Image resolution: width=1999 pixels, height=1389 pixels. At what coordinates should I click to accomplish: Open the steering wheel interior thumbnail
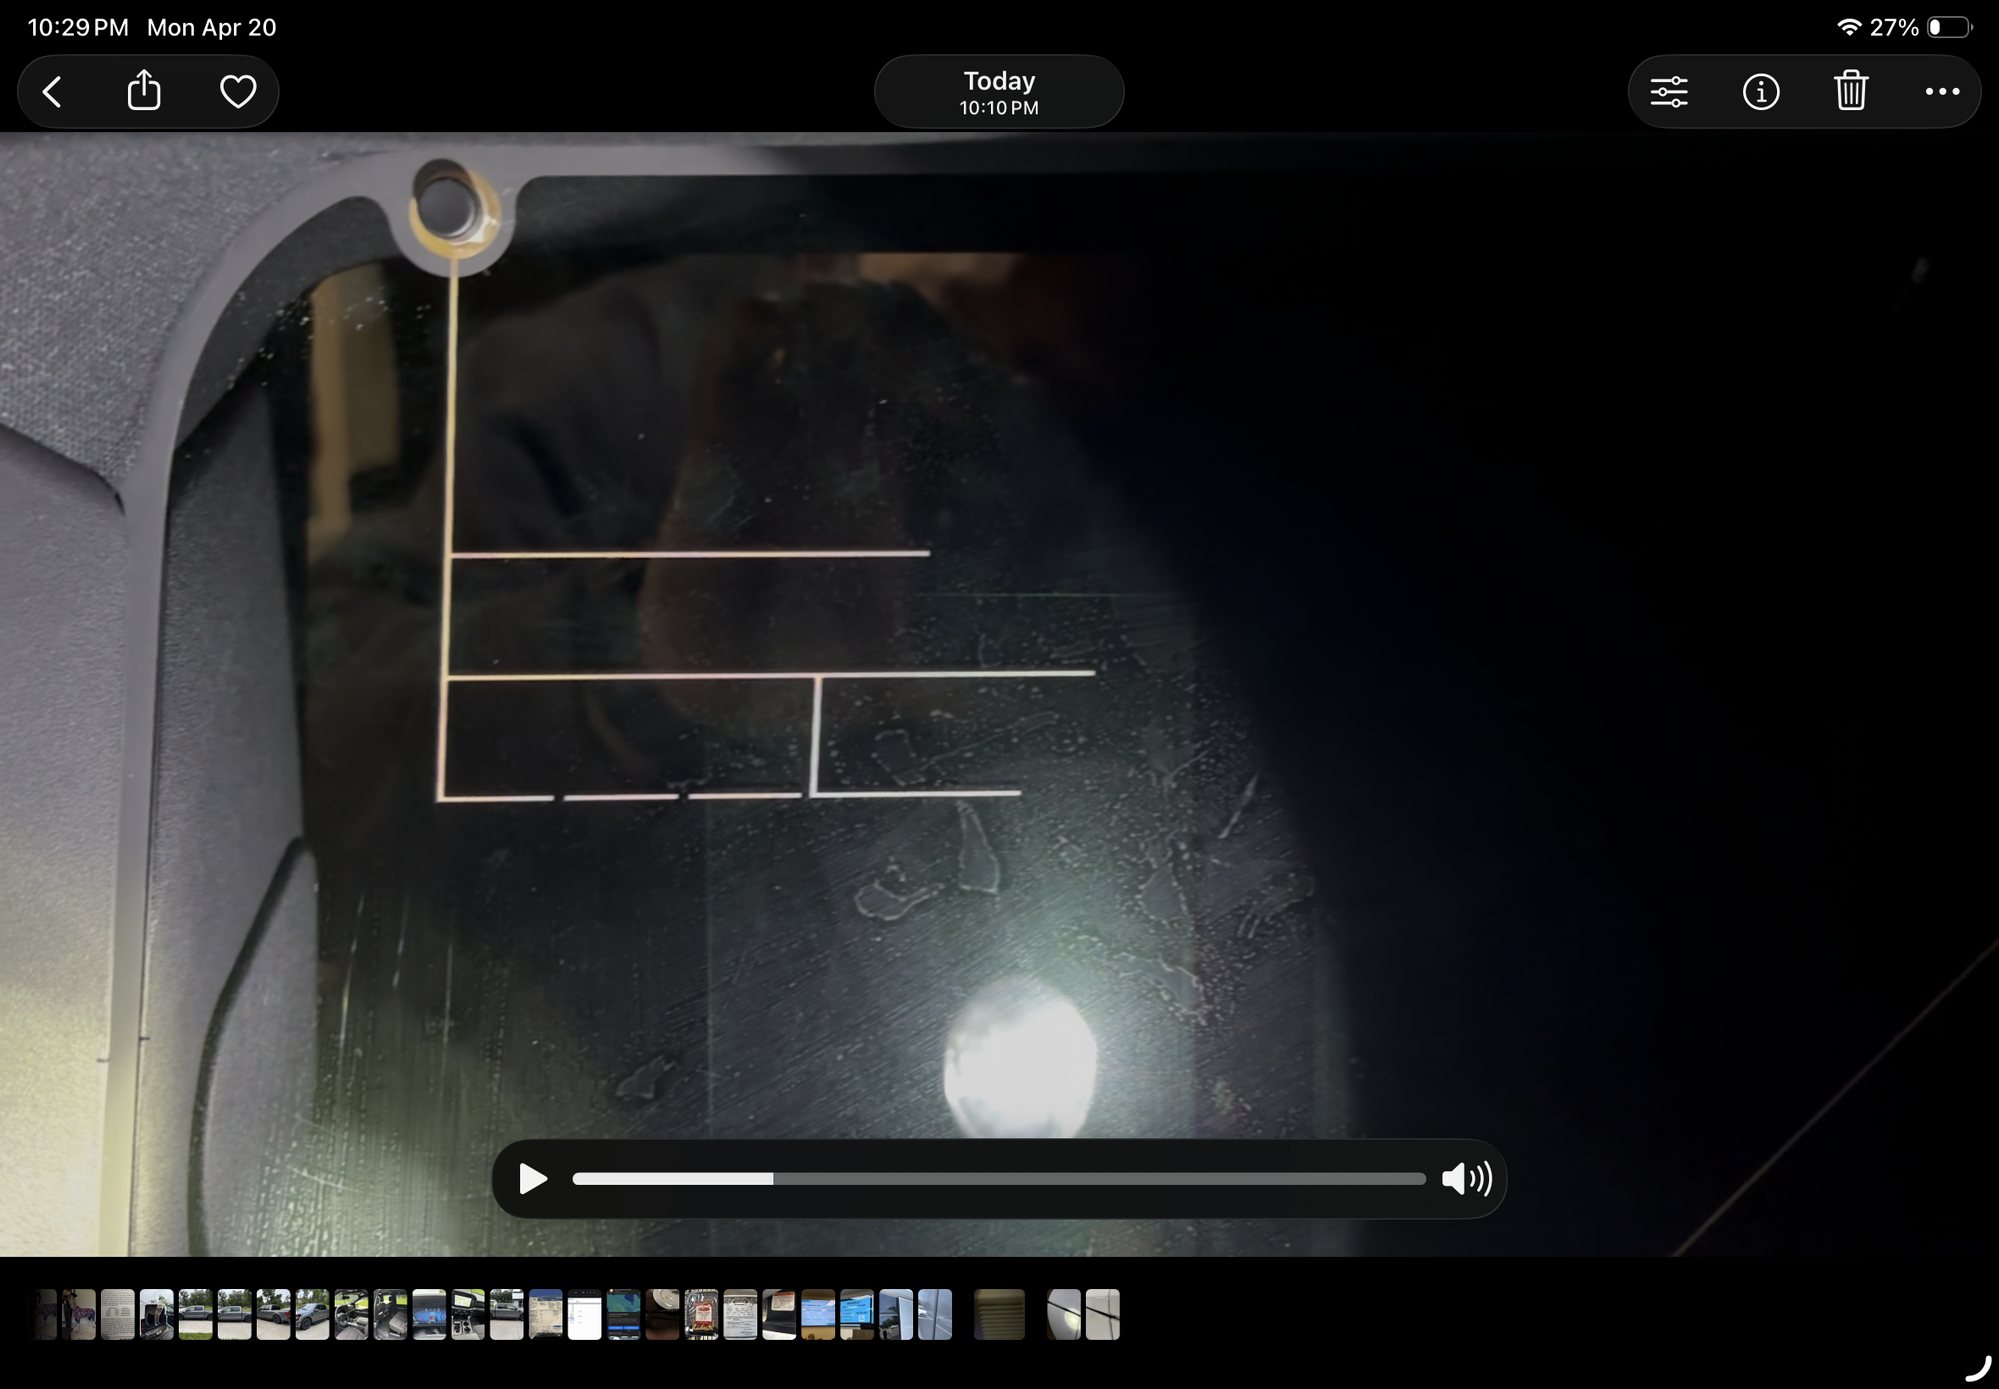351,1314
